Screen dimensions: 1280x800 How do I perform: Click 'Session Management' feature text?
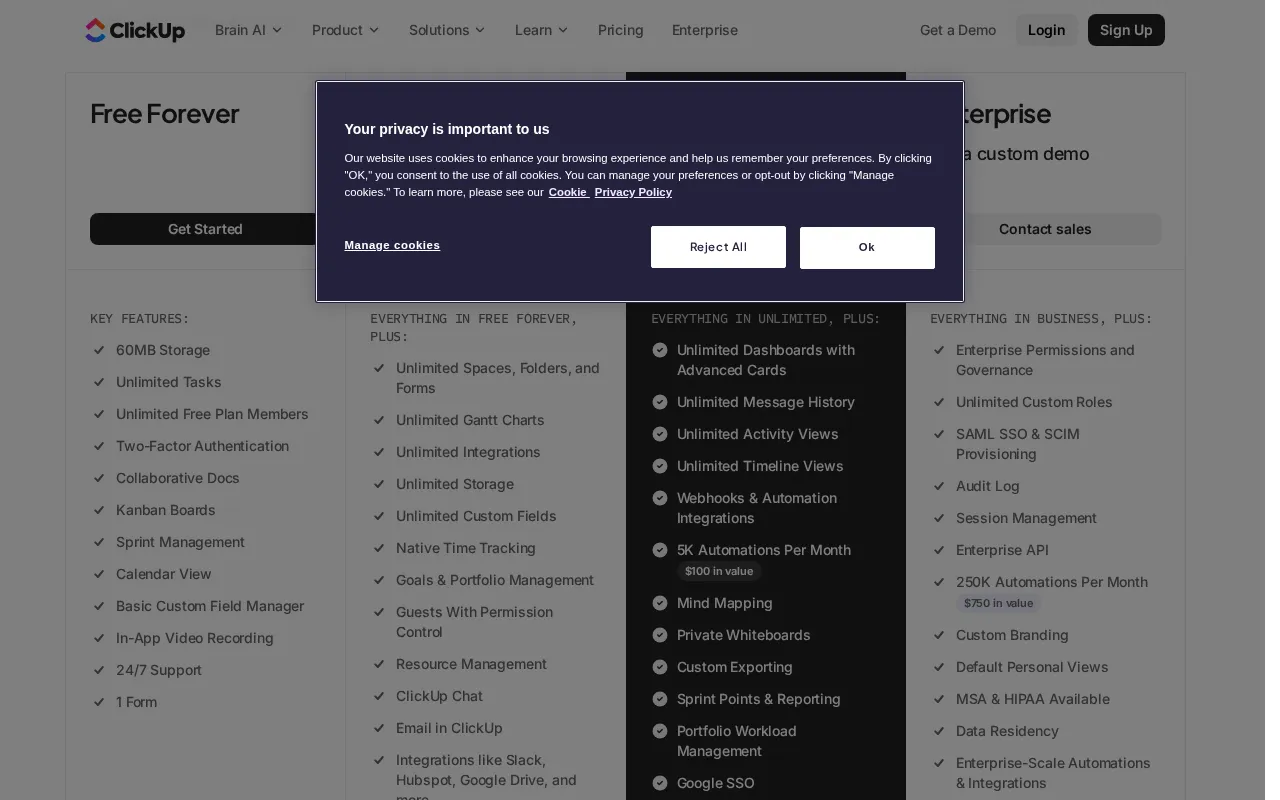1026,518
